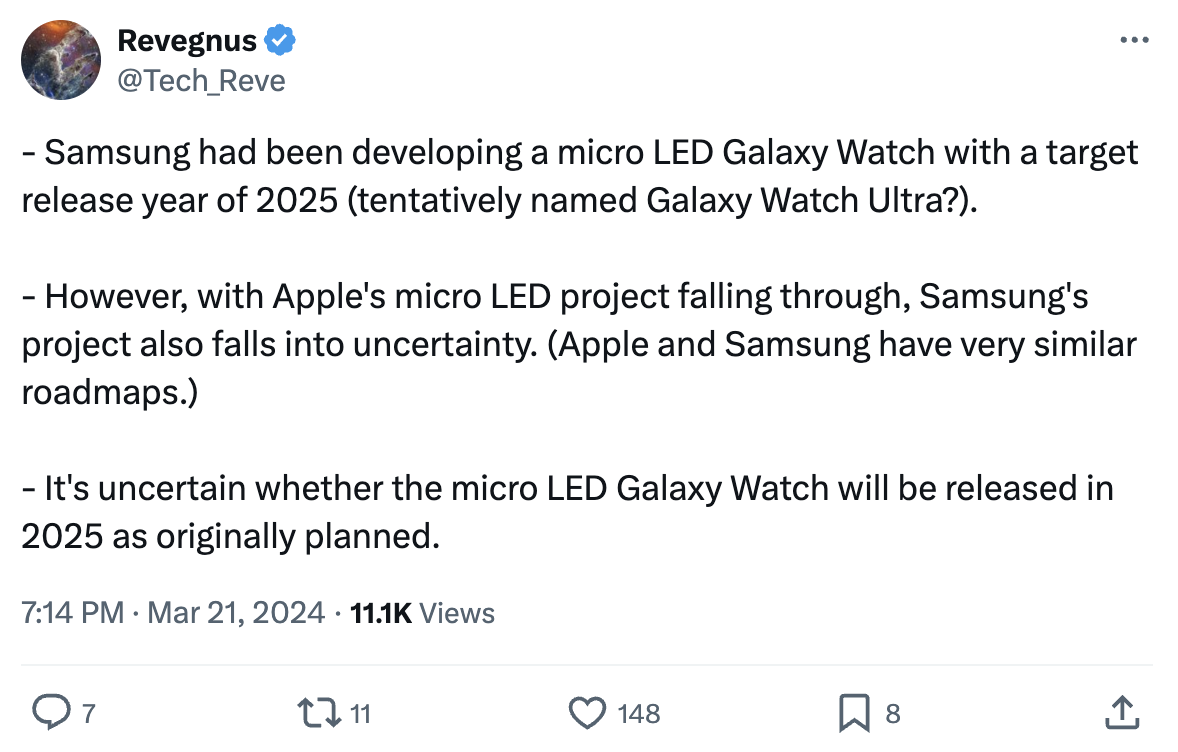Like the tweet with heart icon
The width and height of the screenshot is (1178, 752).
click(587, 713)
